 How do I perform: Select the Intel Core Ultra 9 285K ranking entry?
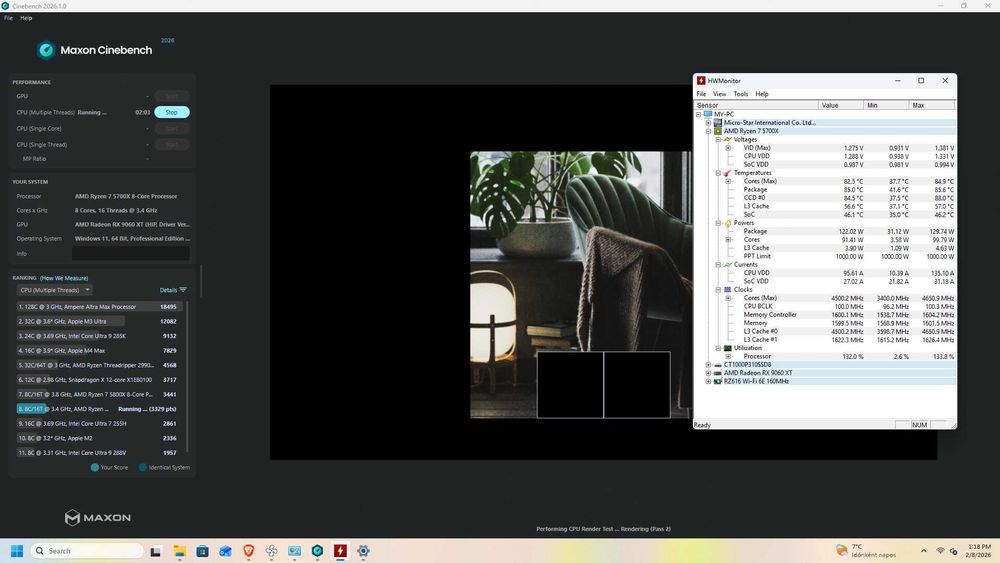(99, 336)
